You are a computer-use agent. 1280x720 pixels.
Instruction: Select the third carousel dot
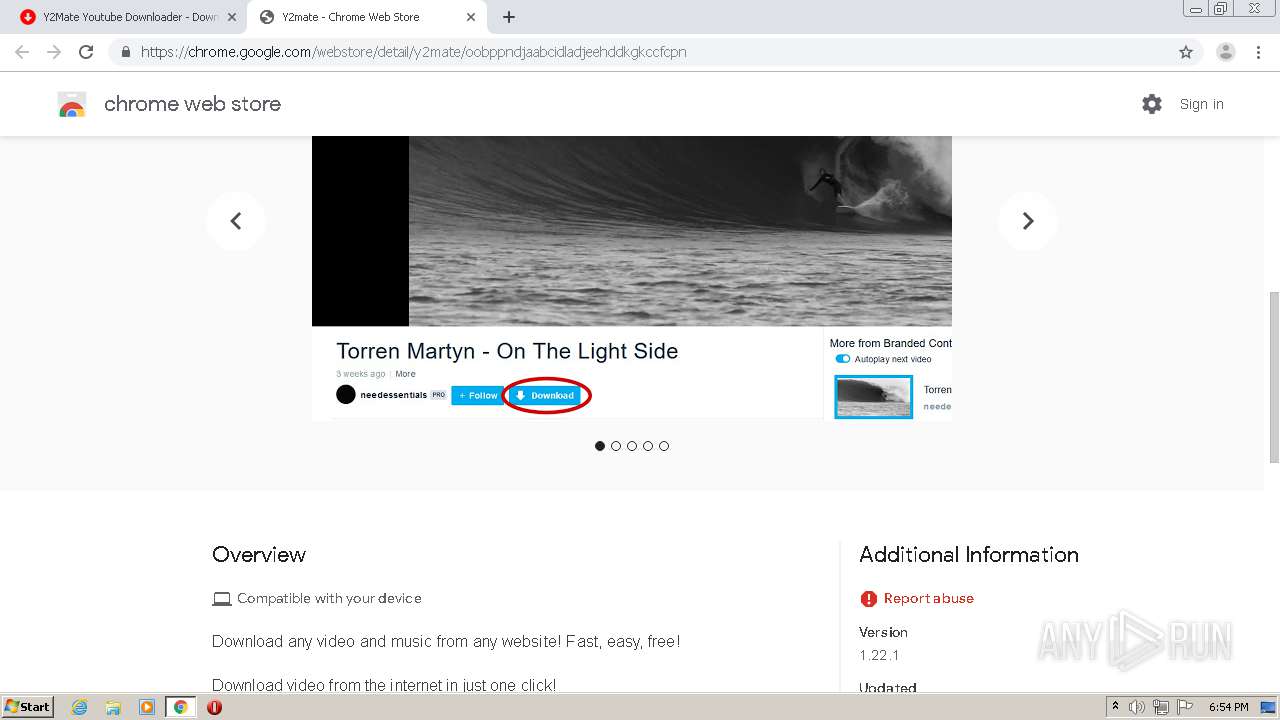(x=632, y=446)
